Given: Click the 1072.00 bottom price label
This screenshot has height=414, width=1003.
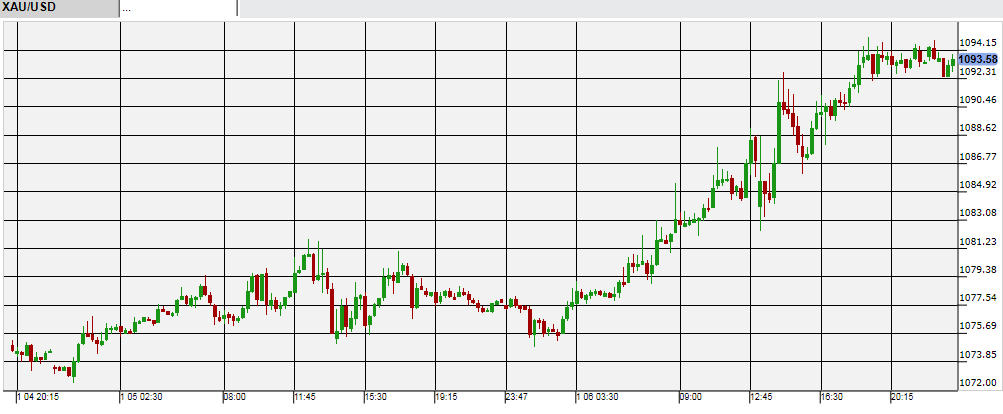Looking at the screenshot, I should [976, 383].
